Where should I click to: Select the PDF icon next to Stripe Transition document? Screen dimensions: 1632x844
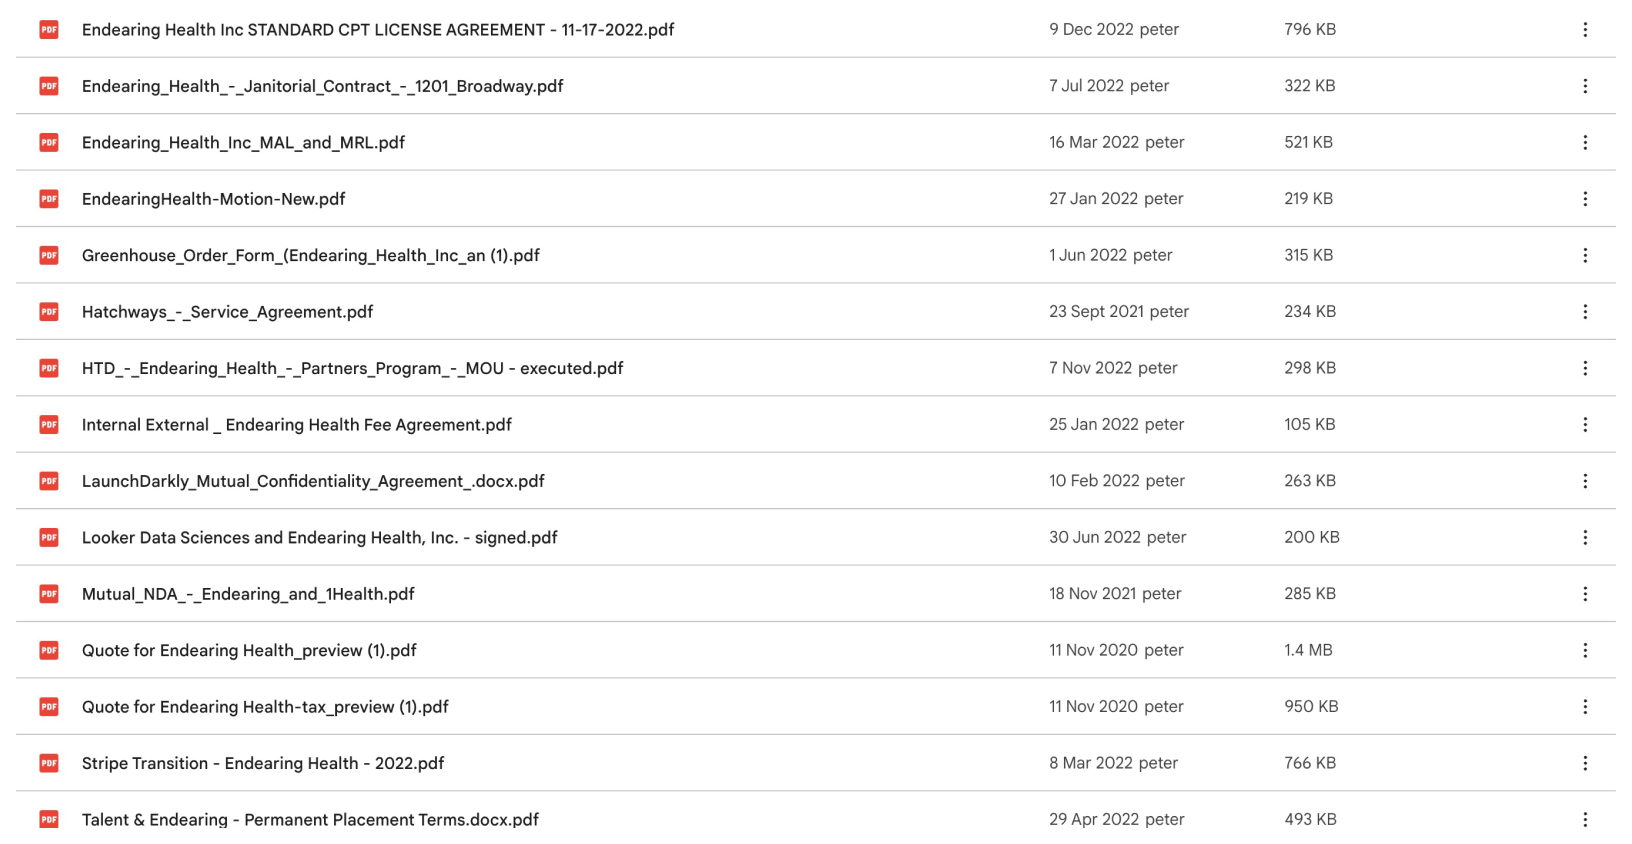click(48, 763)
